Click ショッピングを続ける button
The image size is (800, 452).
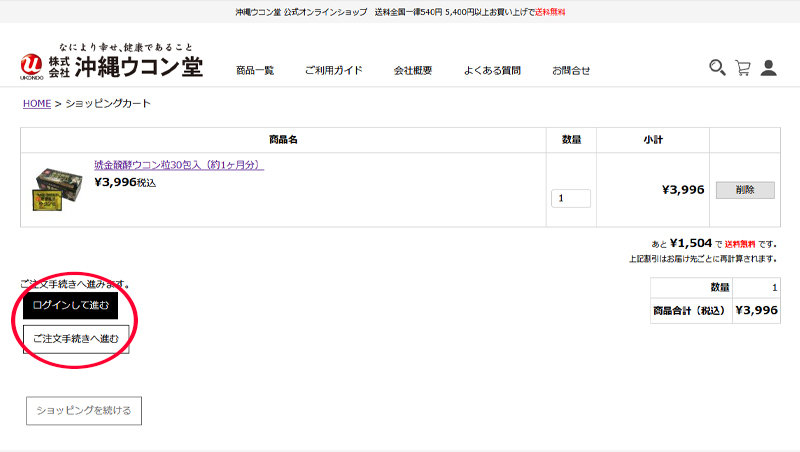[x=84, y=410]
